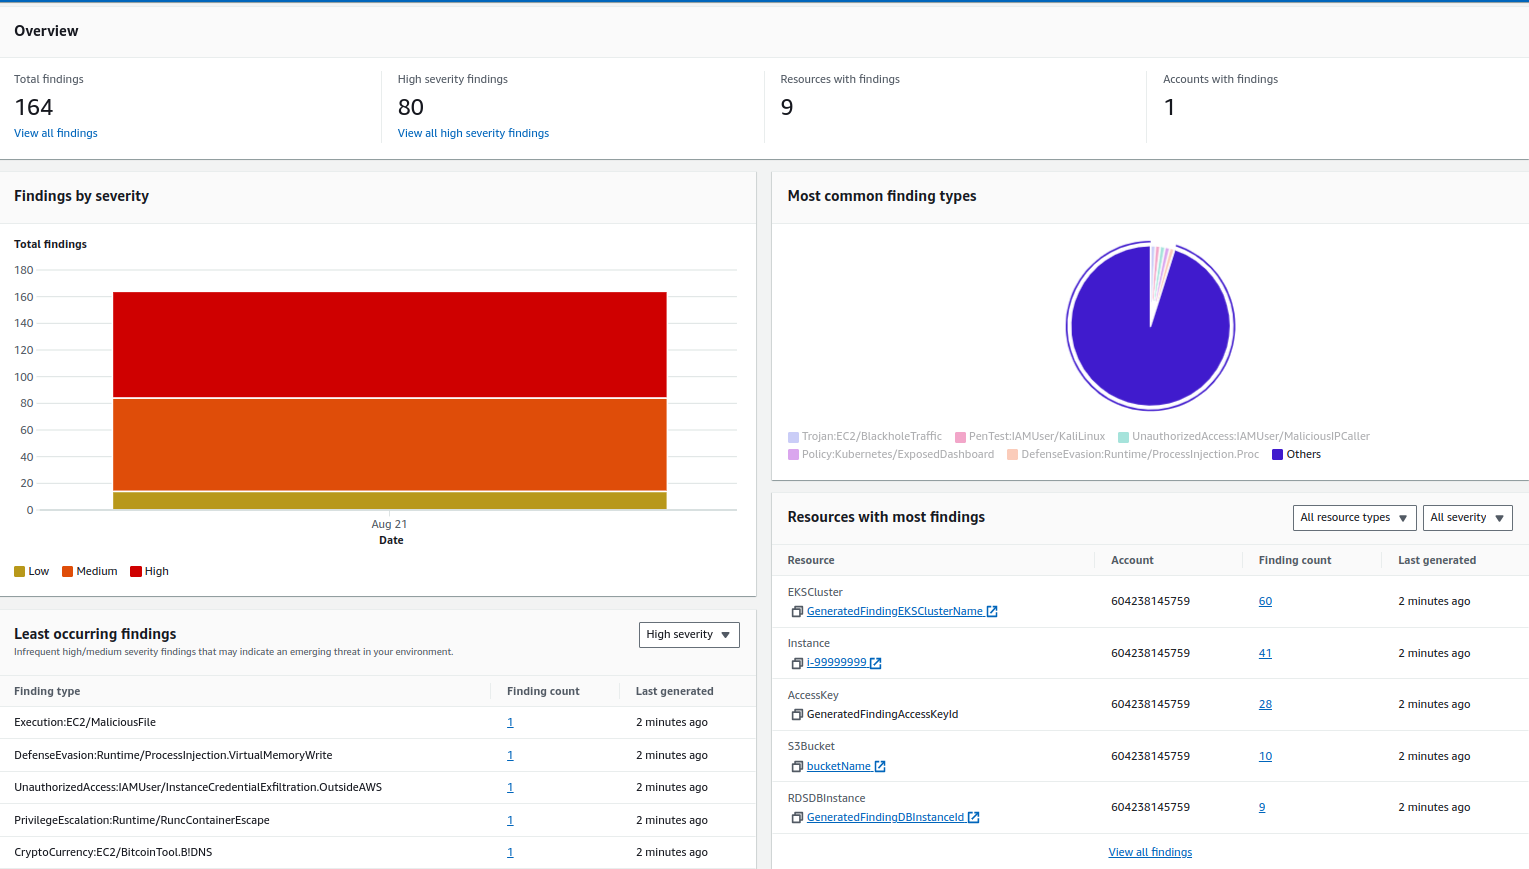Image resolution: width=1529 pixels, height=869 pixels.
Task: Click finding count 60 for EKSCluster
Action: pyautogui.click(x=1265, y=602)
